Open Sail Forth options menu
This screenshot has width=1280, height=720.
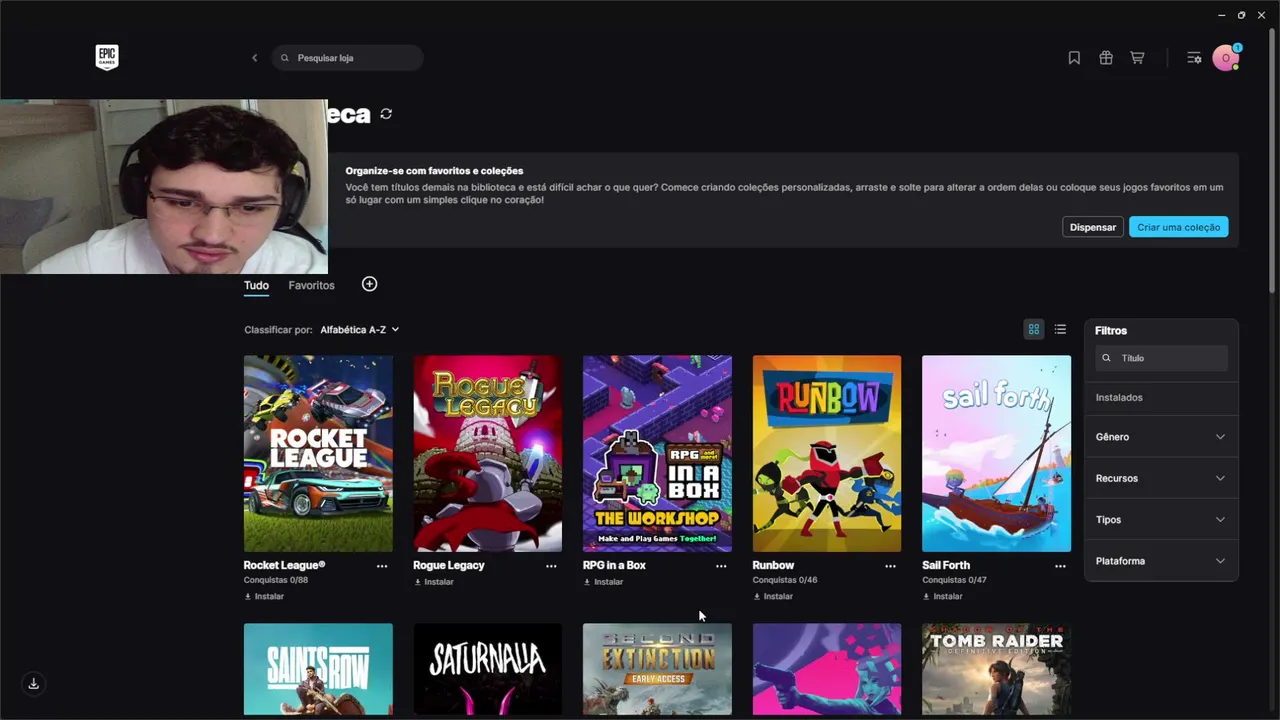(1060, 566)
